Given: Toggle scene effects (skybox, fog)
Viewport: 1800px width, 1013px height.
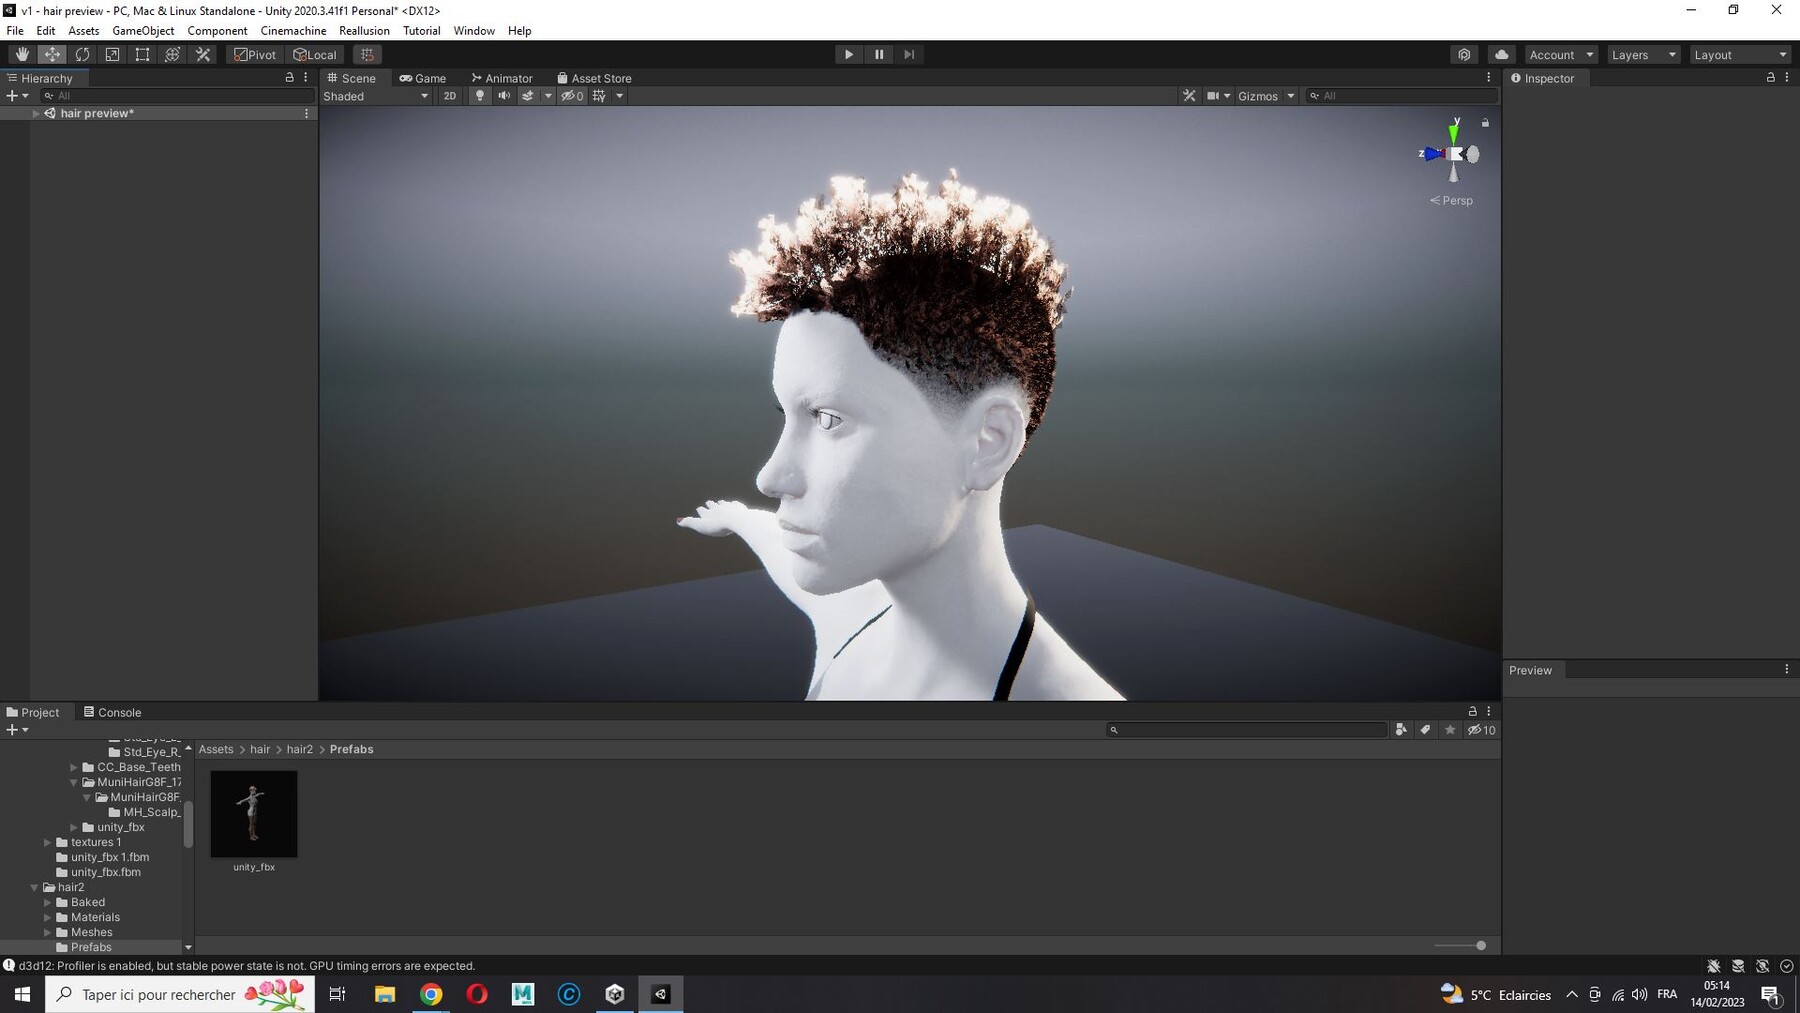Looking at the screenshot, I should [528, 96].
